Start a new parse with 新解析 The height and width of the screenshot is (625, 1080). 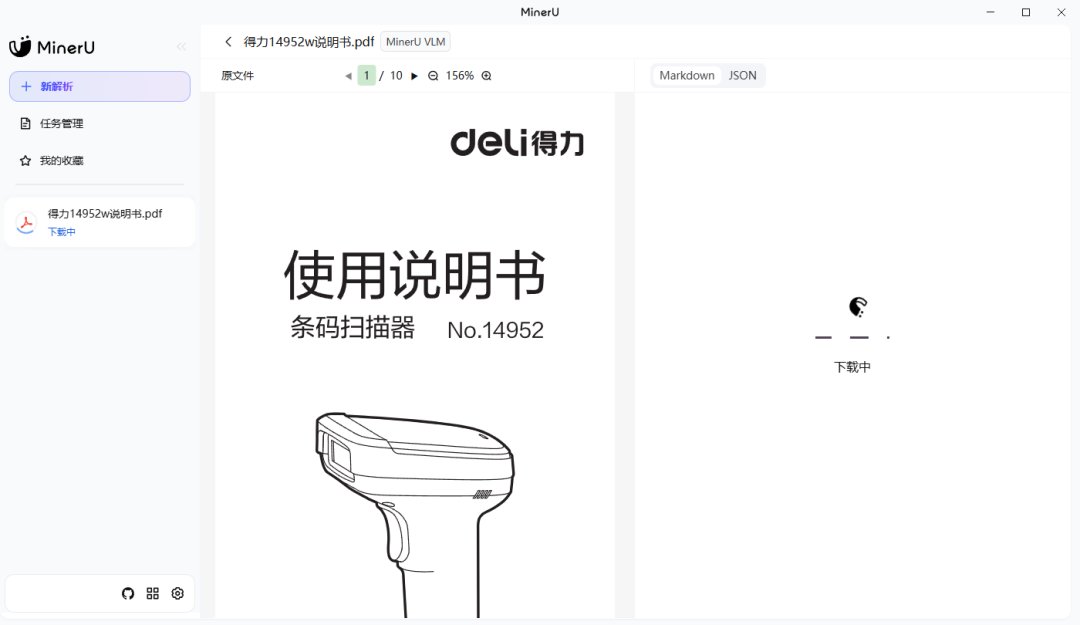tap(100, 86)
